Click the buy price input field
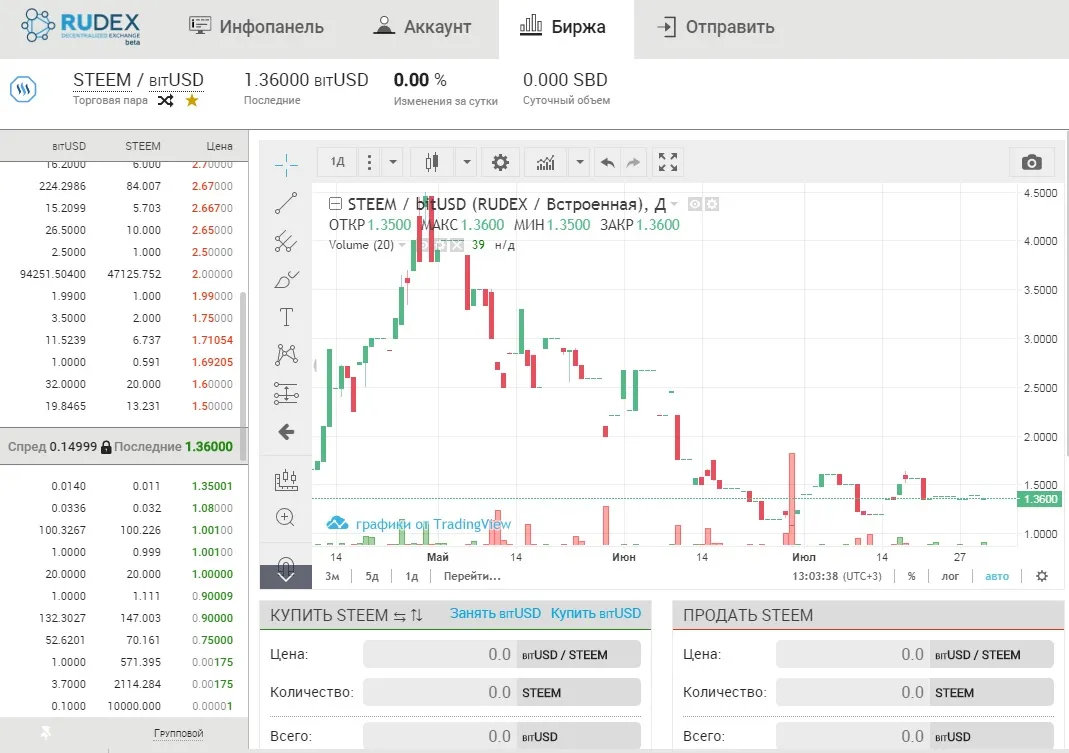 click(440, 654)
